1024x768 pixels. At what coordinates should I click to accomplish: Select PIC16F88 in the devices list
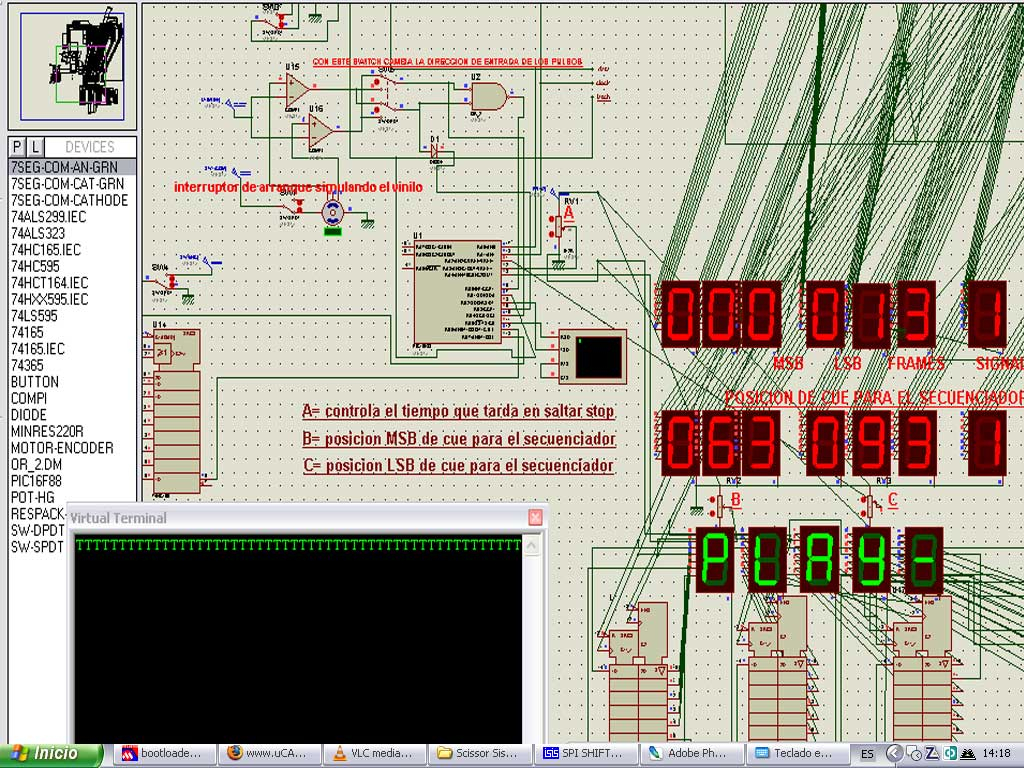click(x=45, y=480)
